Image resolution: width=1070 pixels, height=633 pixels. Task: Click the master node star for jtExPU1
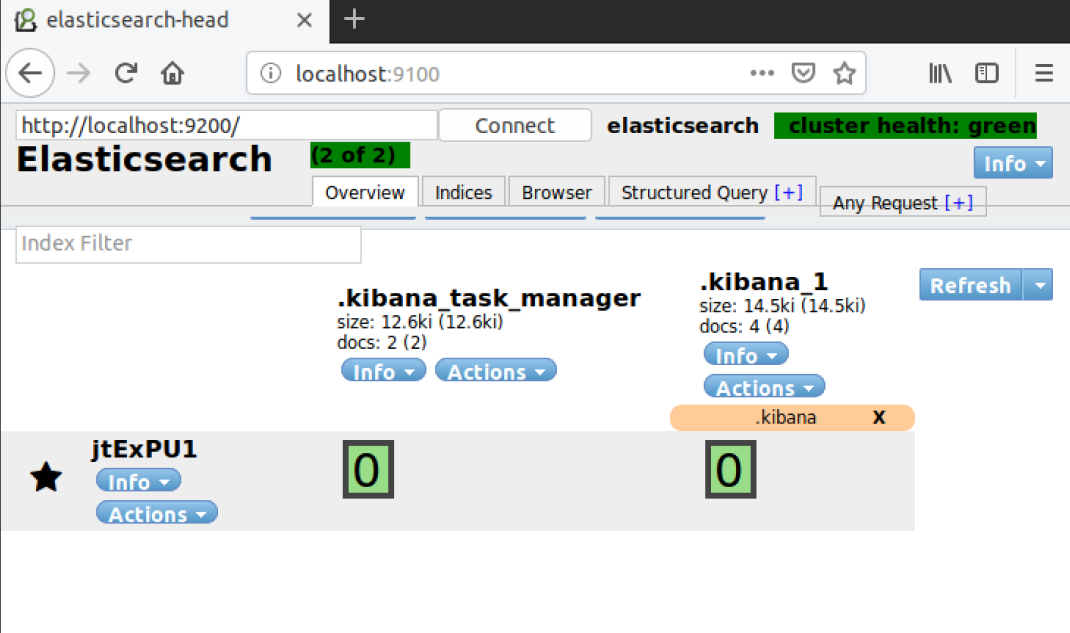[46, 477]
